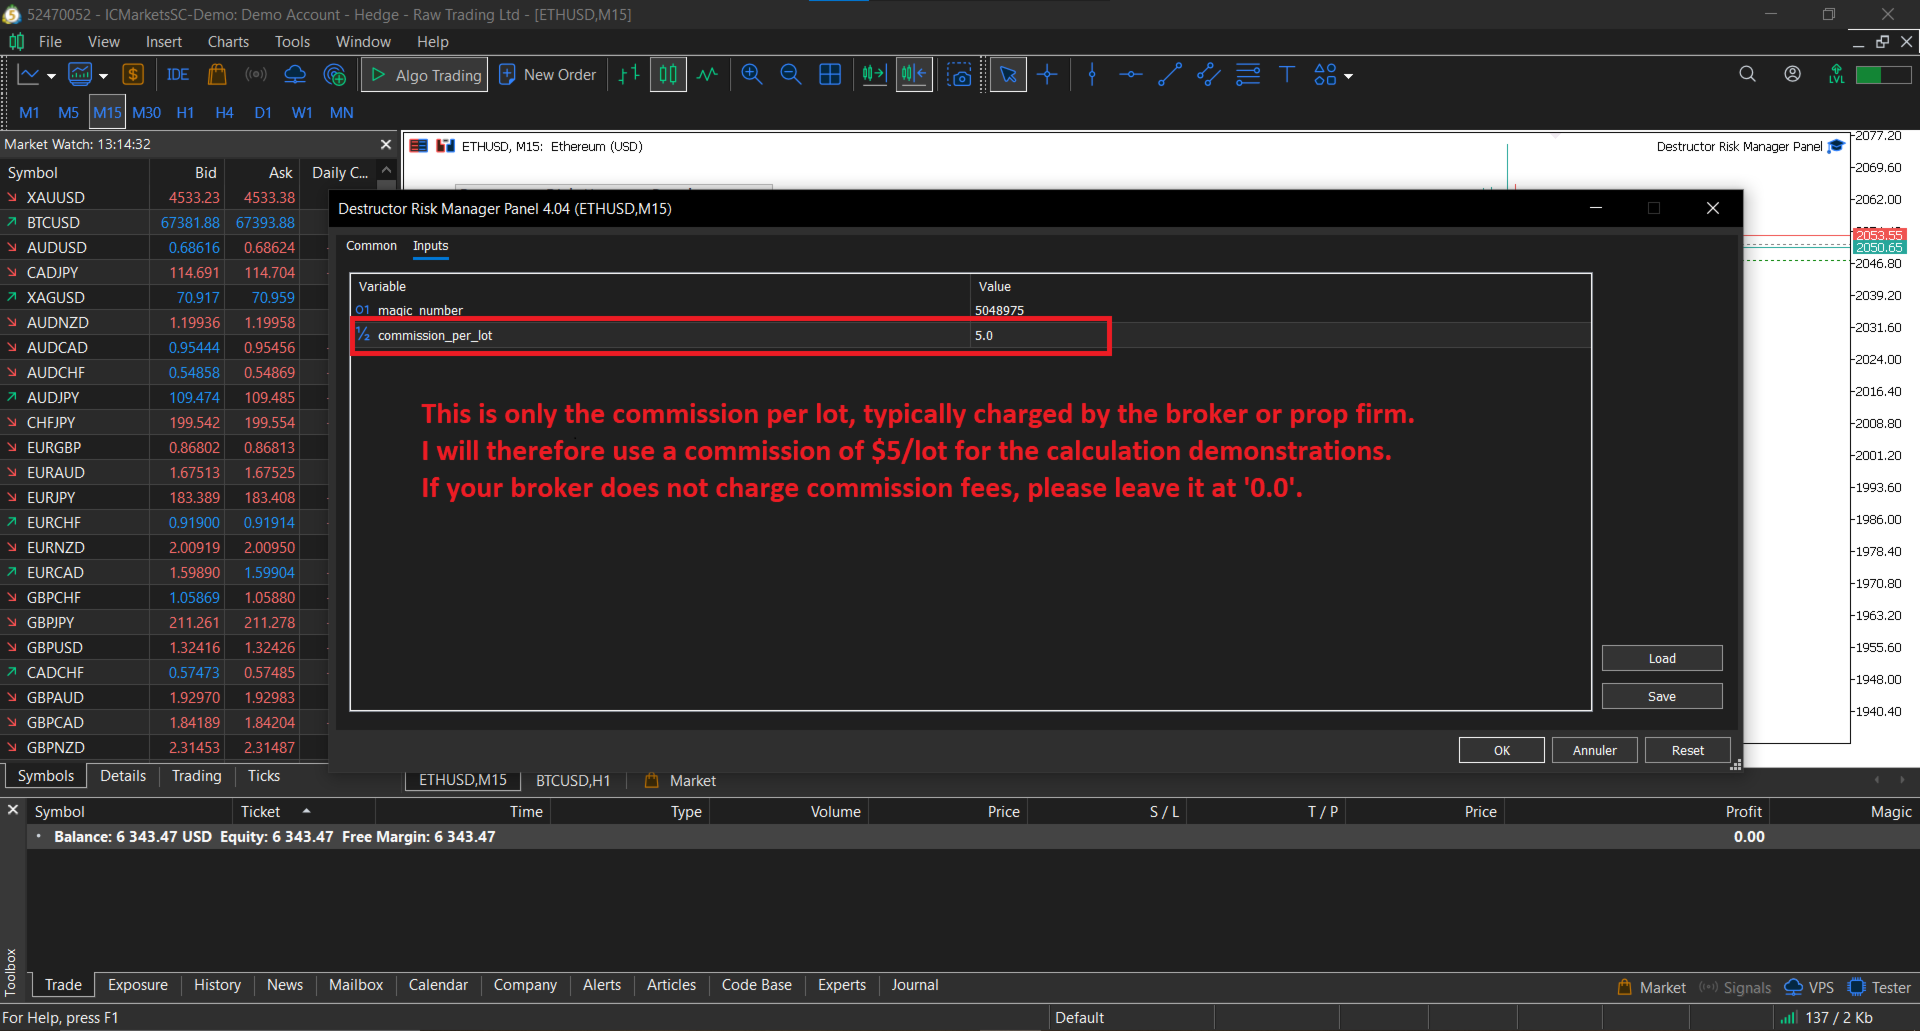
Task: Switch to the Common tab in dialog
Action: tap(371, 246)
